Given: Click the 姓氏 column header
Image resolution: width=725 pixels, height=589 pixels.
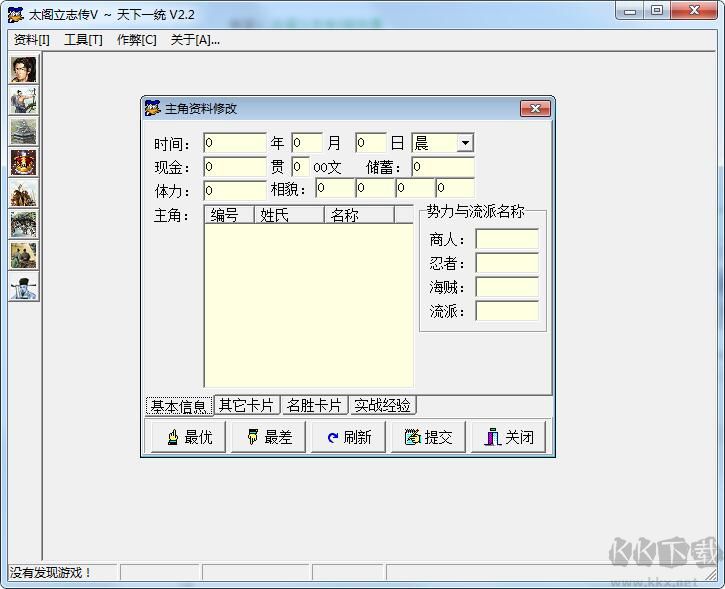Looking at the screenshot, I should click(289, 215).
